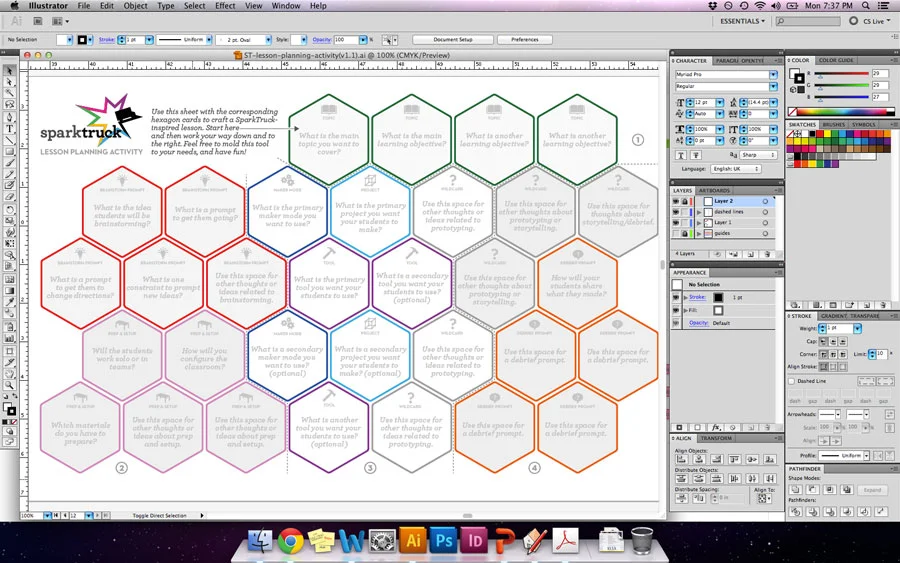Unlock the guides layer
The width and height of the screenshot is (900, 563).
pyautogui.click(x=685, y=234)
